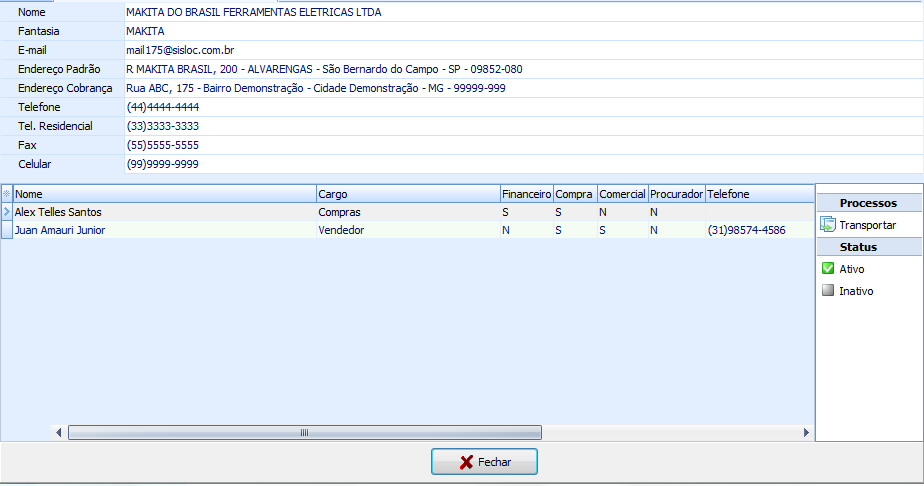Click scrollbar left arrow
Image resolution: width=924 pixels, height=486 pixels.
58,432
